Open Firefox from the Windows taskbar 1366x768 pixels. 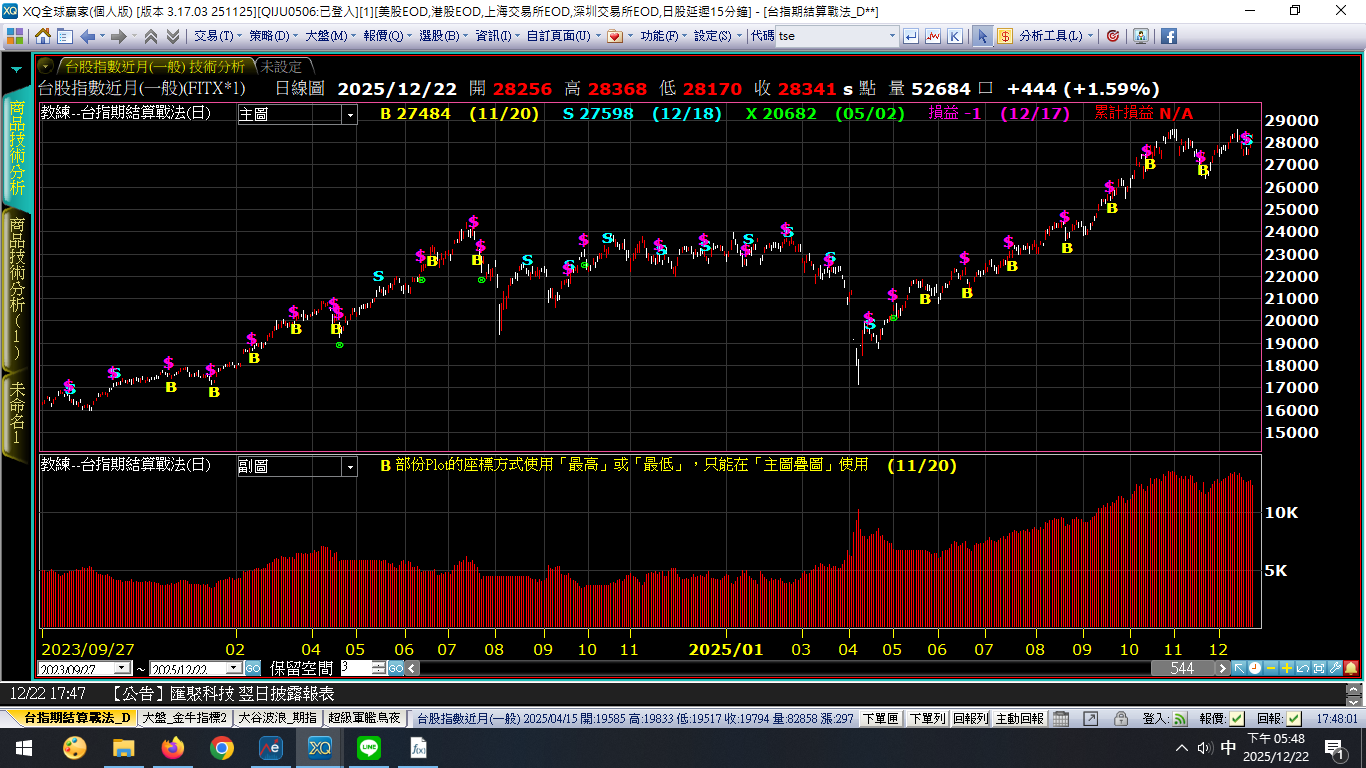tap(172, 748)
